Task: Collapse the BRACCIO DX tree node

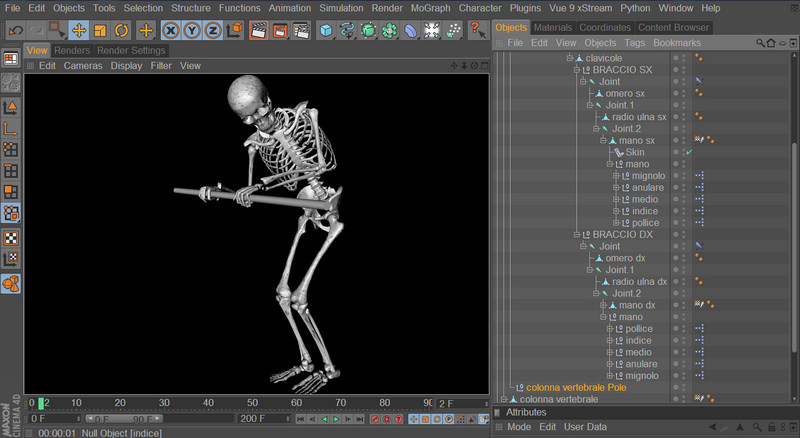Action: click(x=578, y=234)
